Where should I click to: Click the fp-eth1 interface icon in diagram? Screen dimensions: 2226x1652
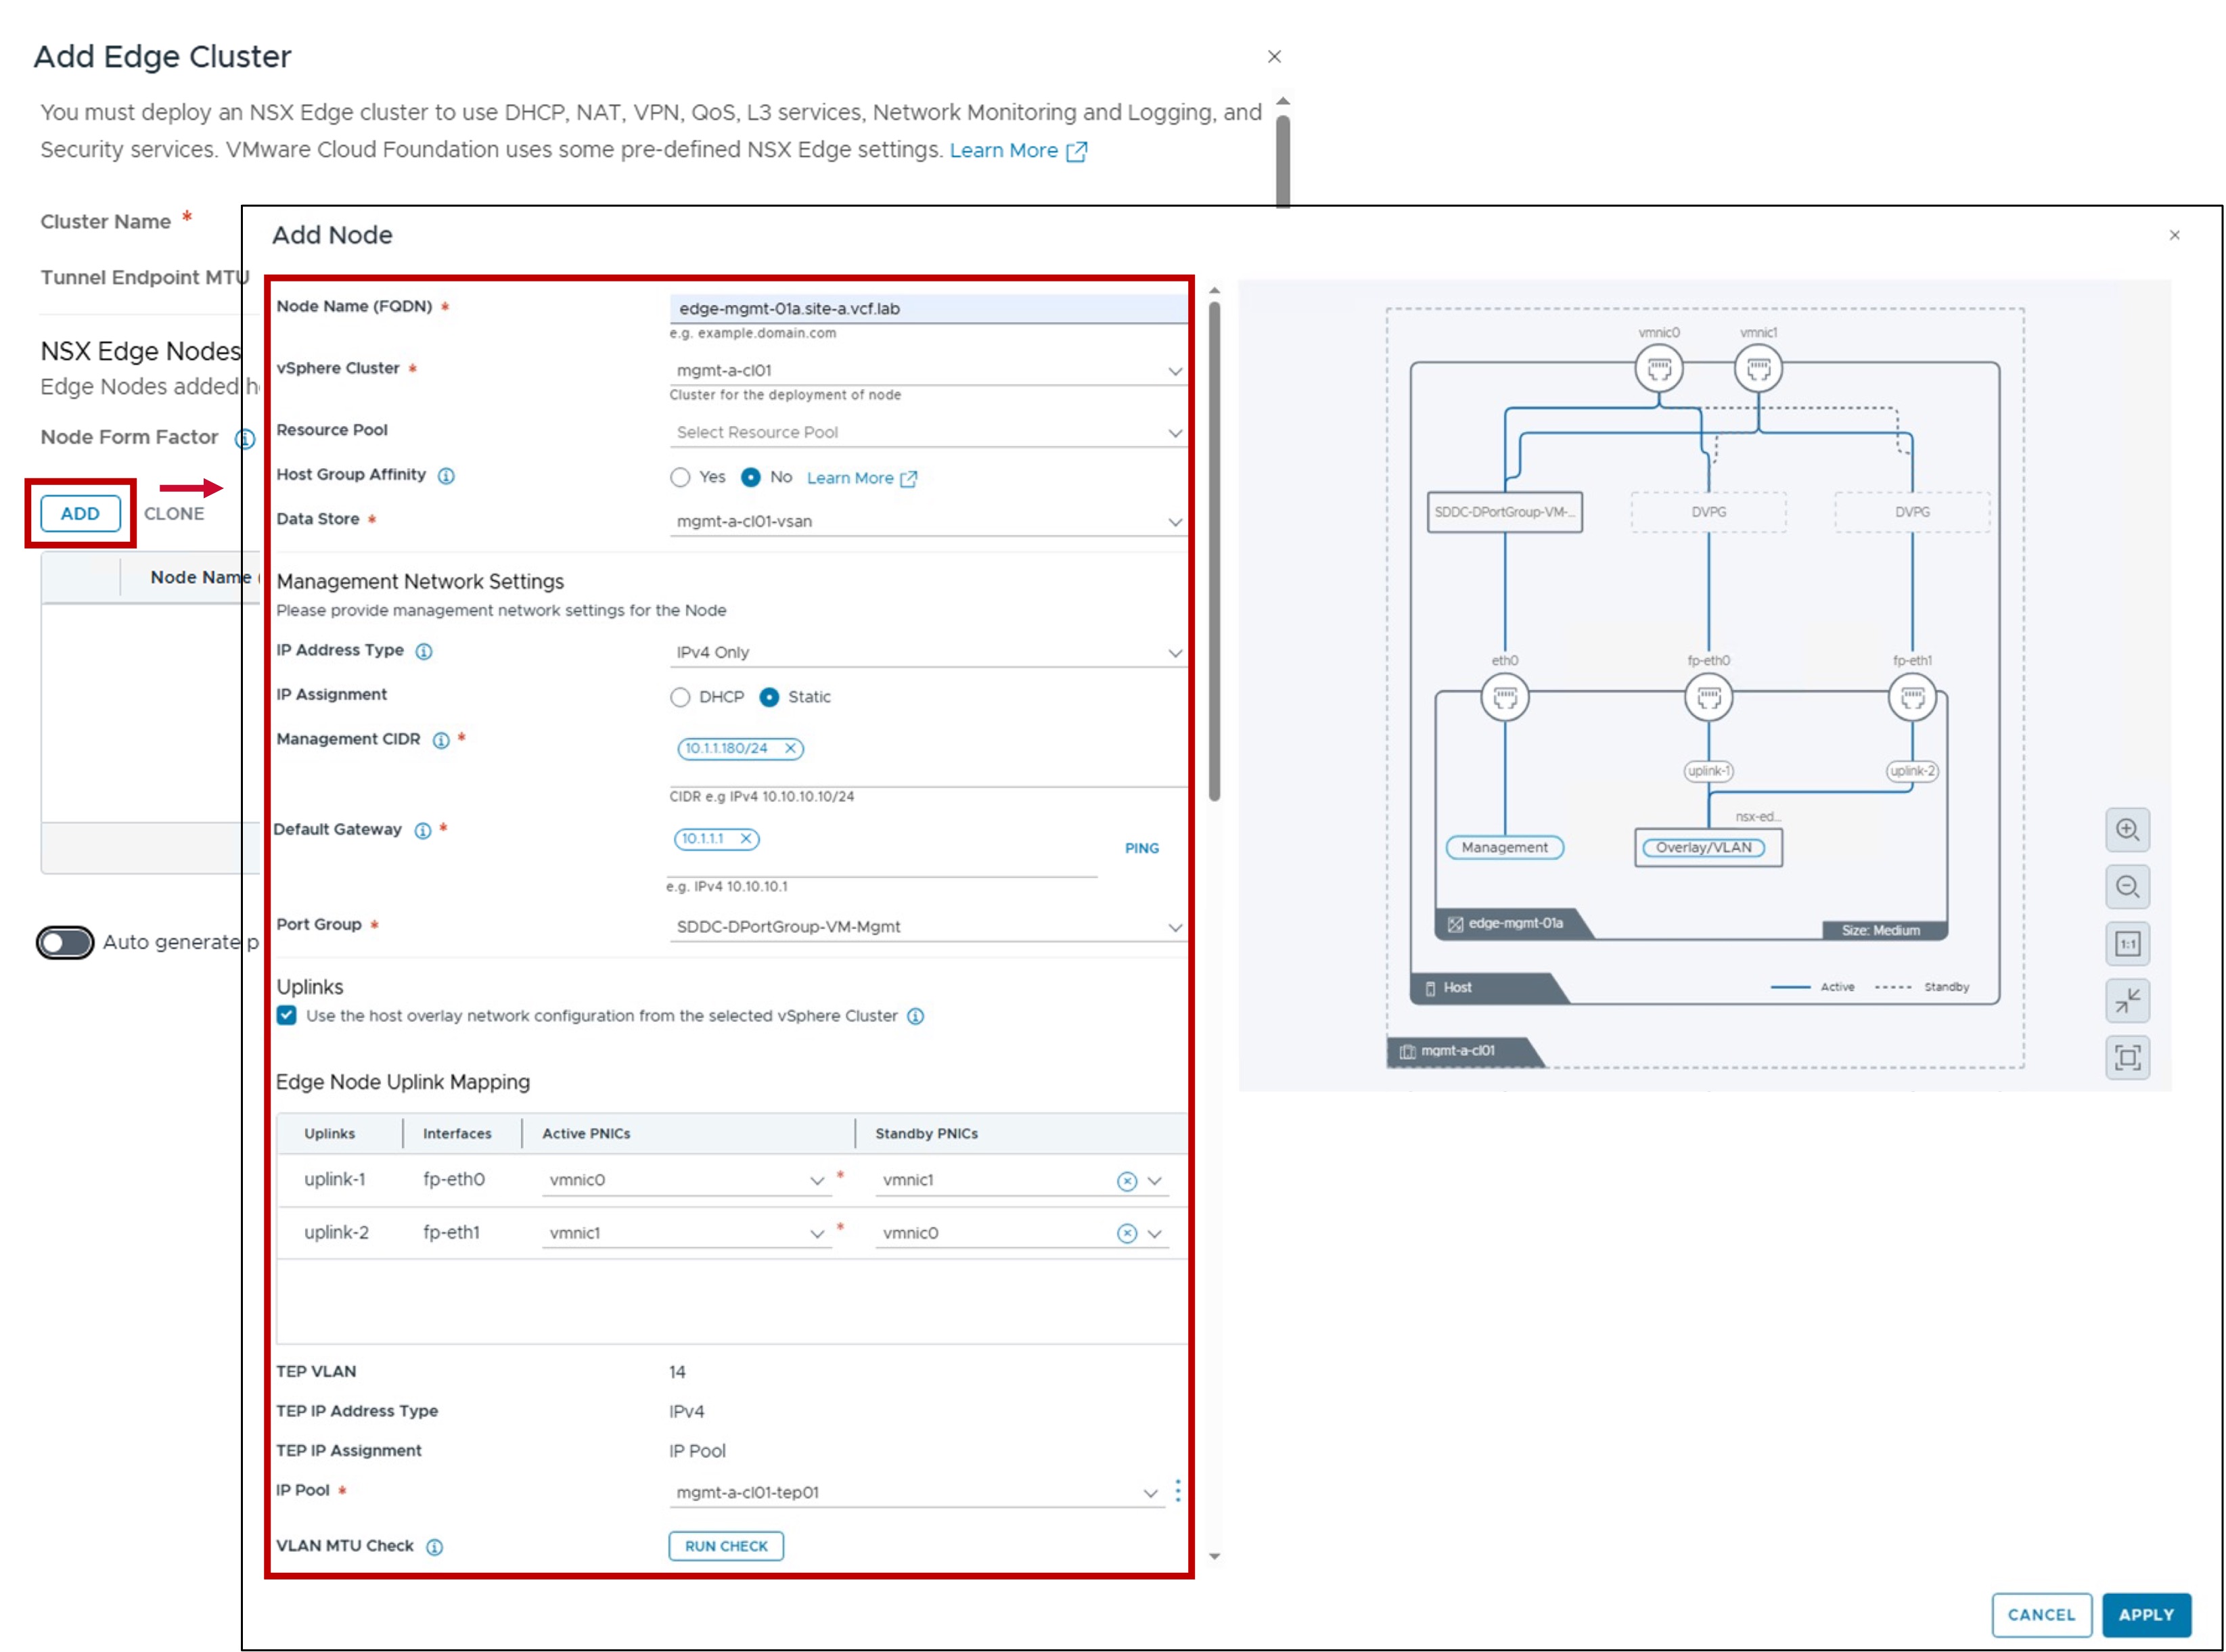[1912, 698]
